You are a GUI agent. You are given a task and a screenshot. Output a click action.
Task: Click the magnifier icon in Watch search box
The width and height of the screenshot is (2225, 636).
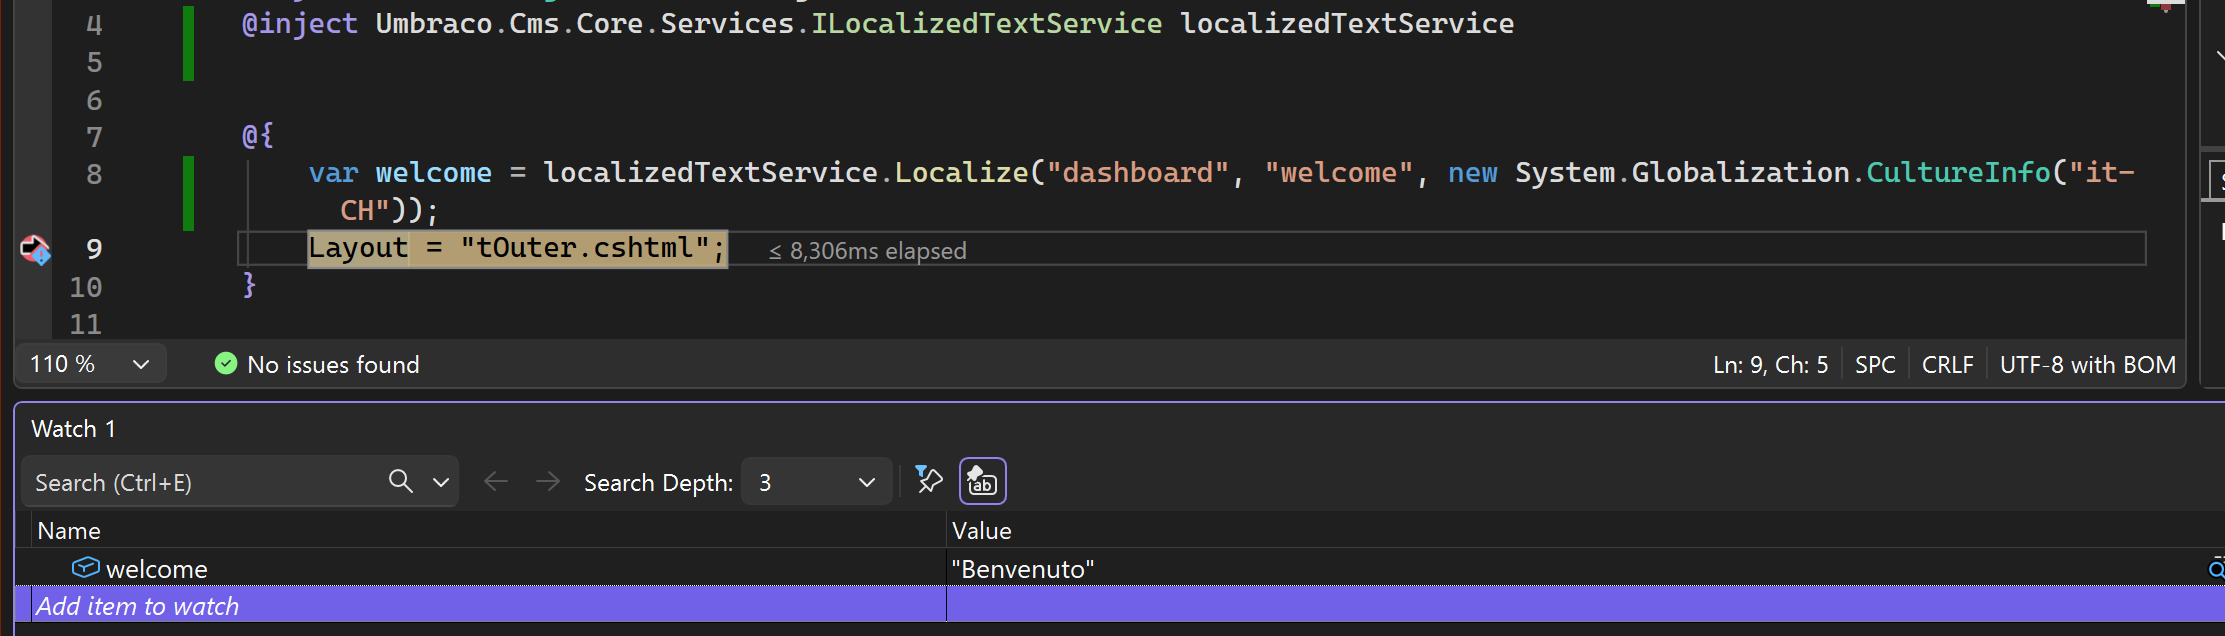[x=400, y=482]
